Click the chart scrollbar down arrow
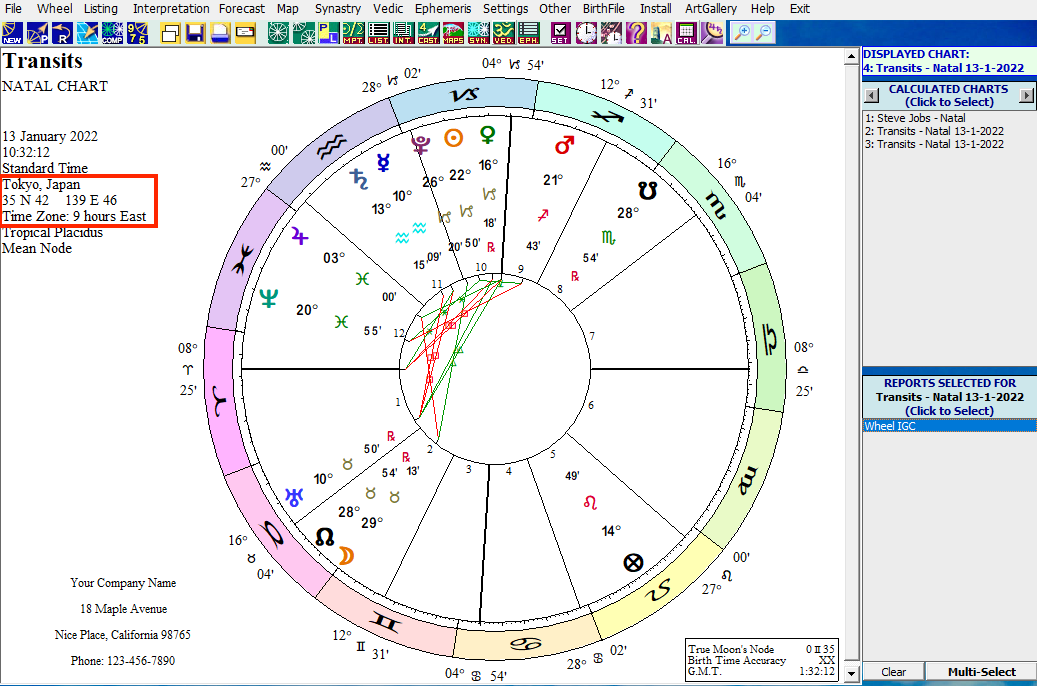The image size is (1037, 686). click(x=852, y=673)
